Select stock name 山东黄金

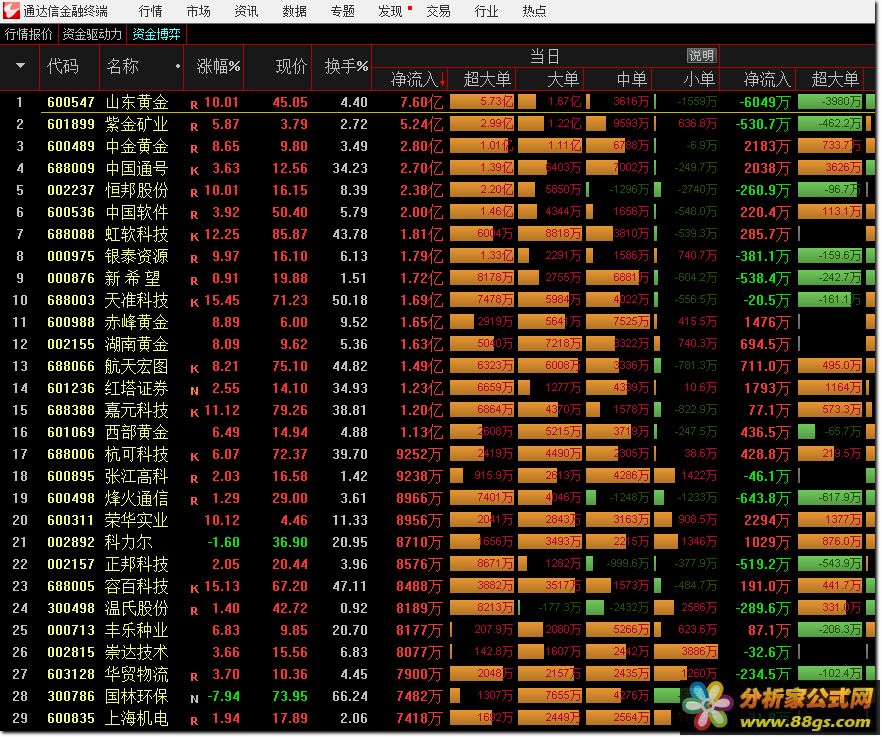(137, 102)
